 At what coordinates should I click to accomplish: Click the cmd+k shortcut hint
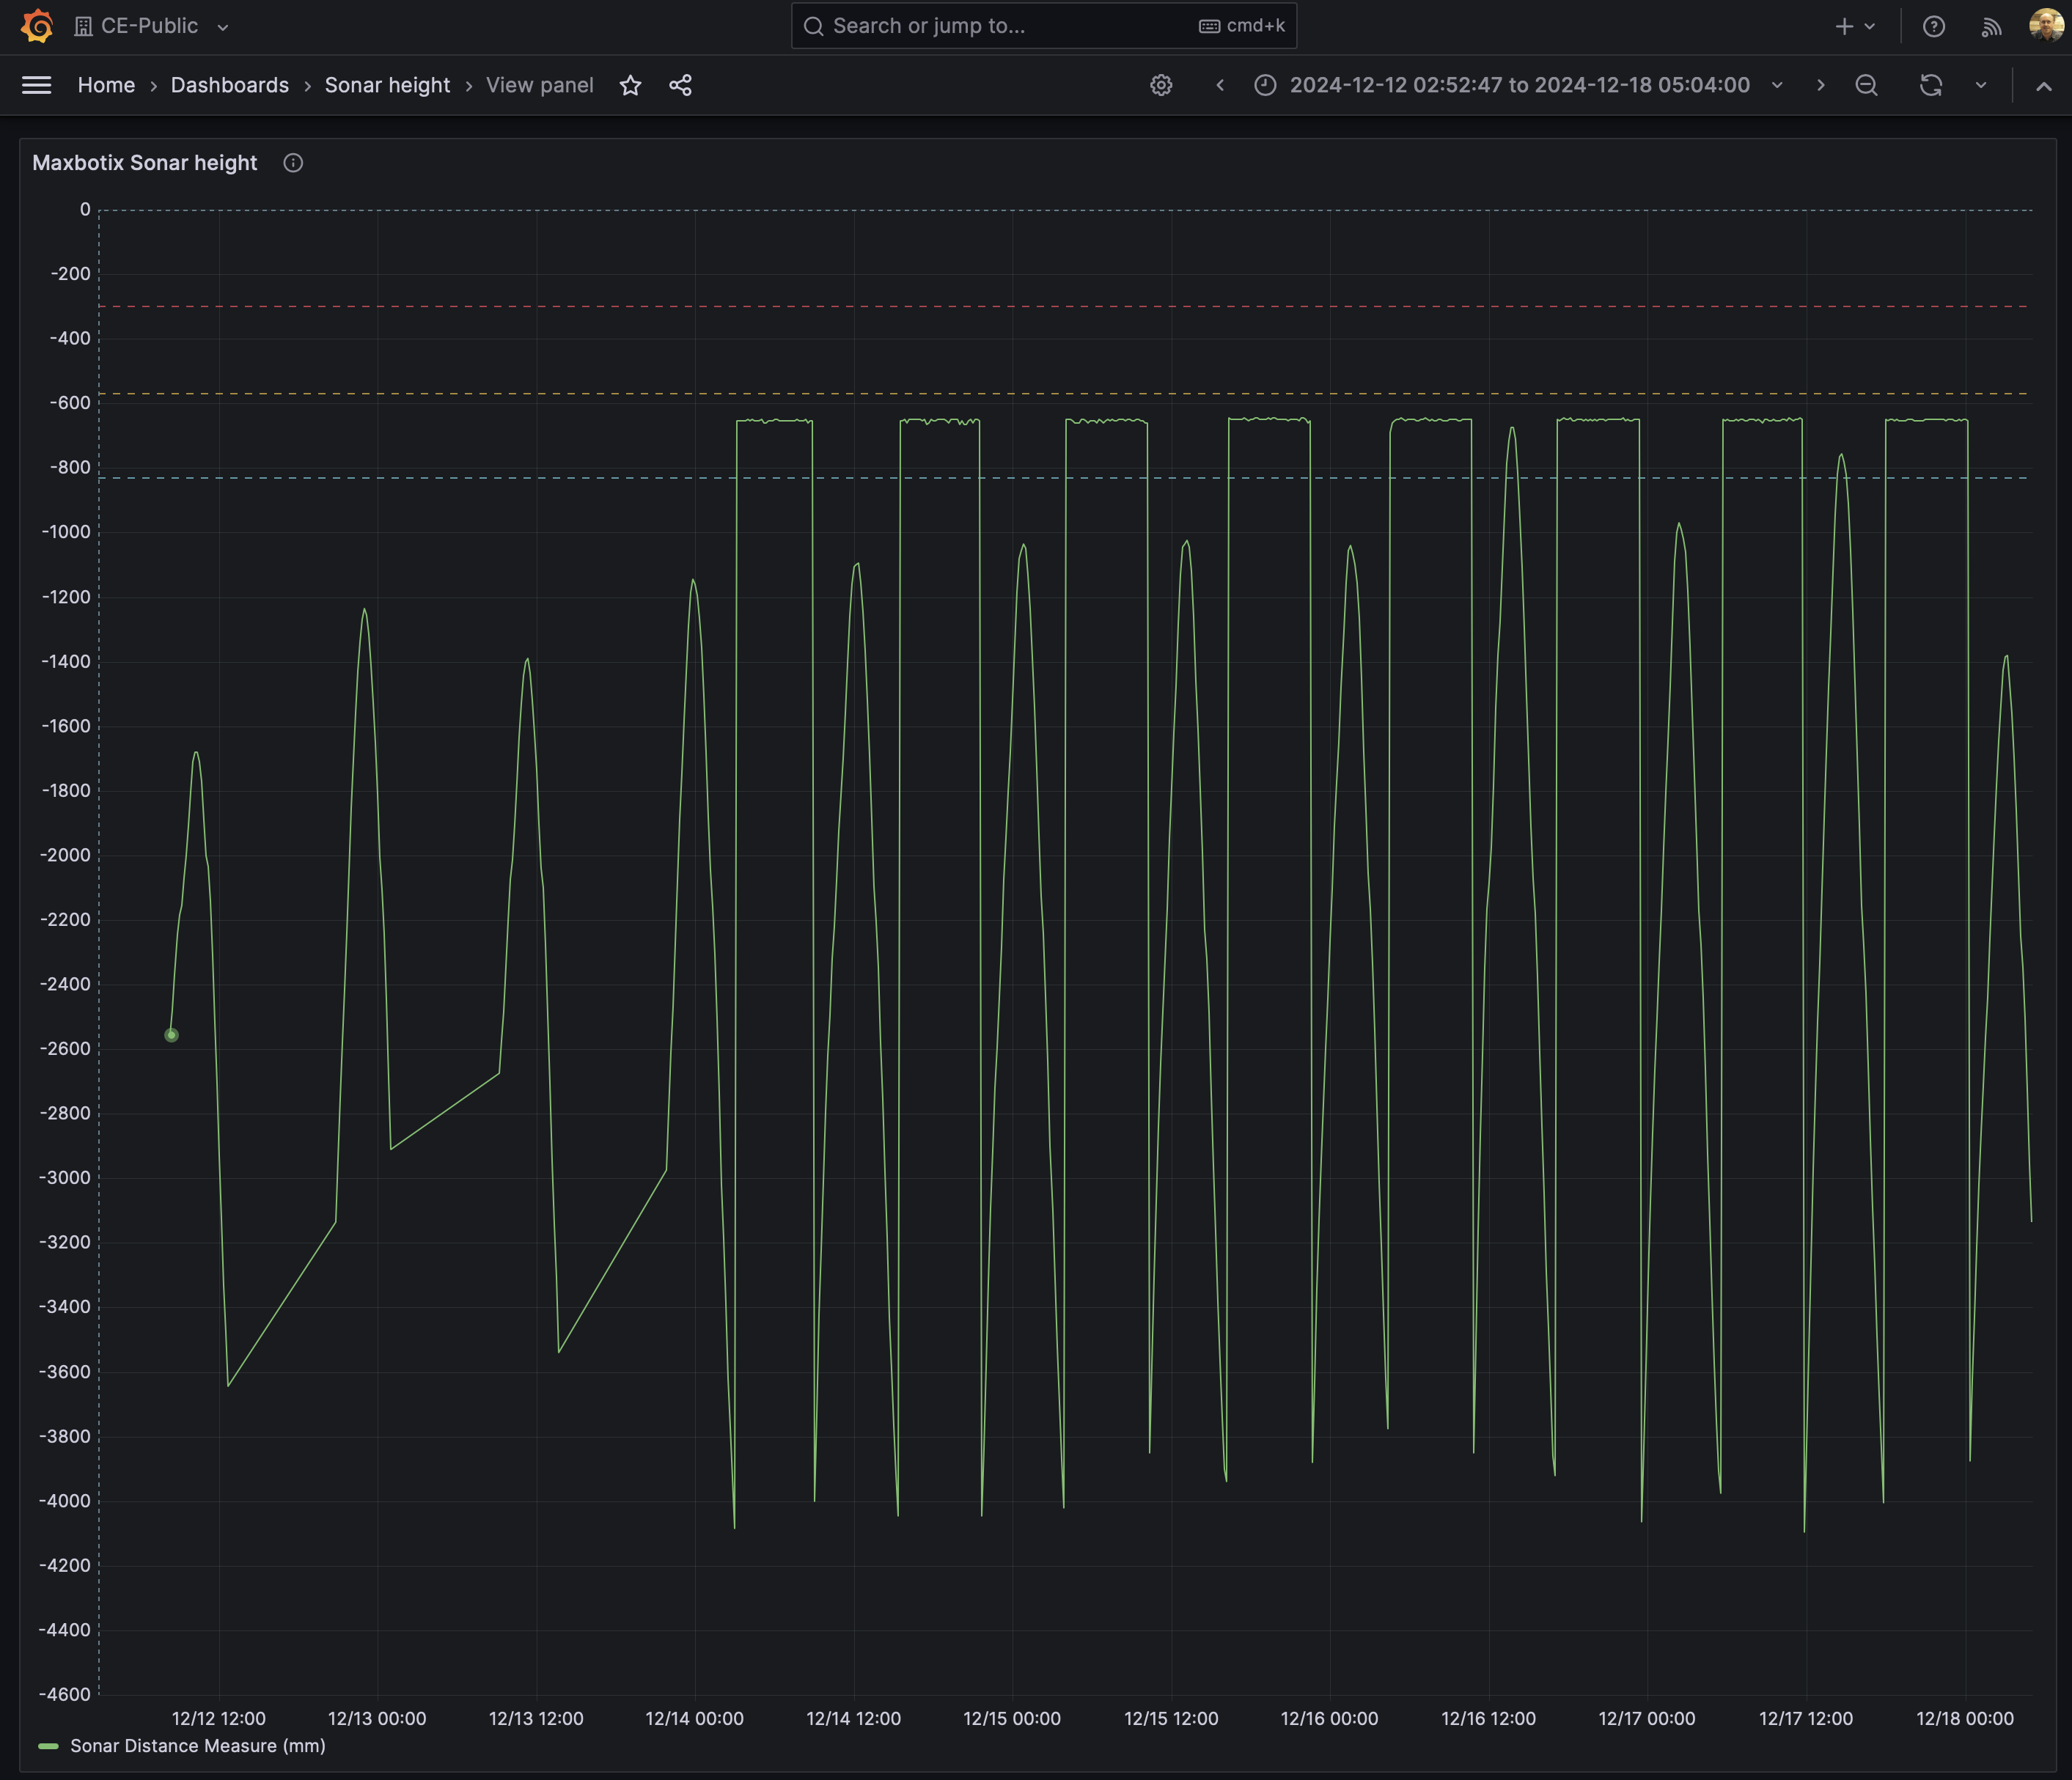pos(1242,26)
